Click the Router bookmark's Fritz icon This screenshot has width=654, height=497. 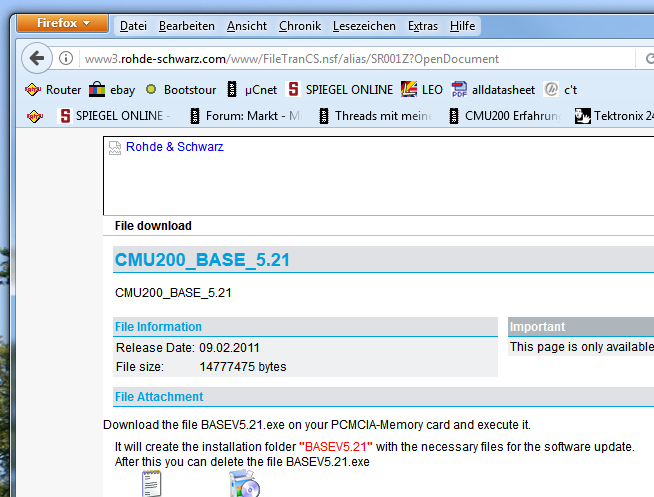coord(33,90)
